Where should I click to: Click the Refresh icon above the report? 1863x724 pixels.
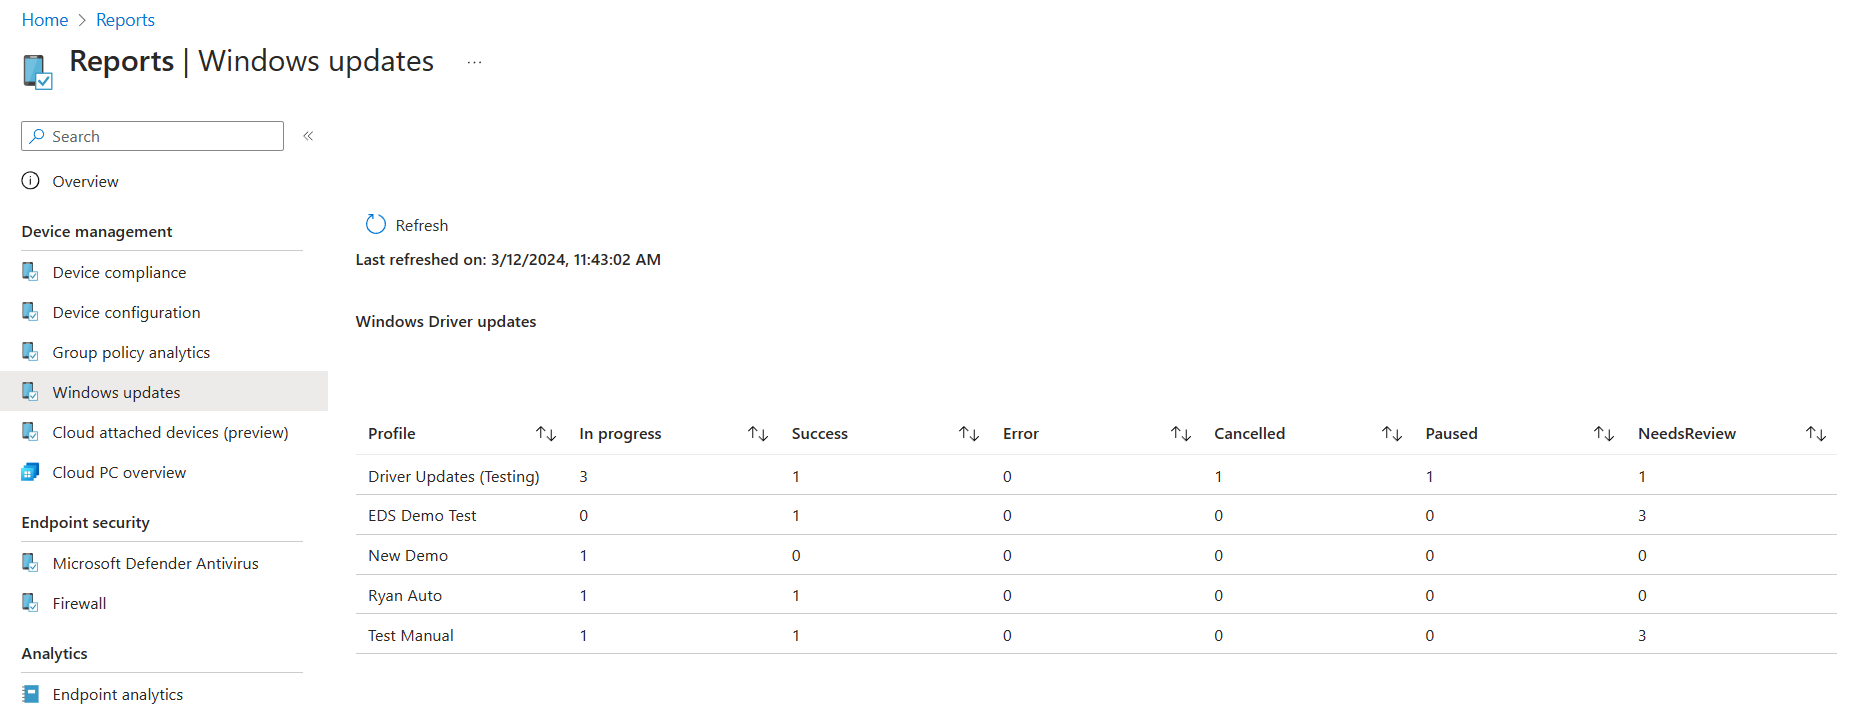coord(375,224)
